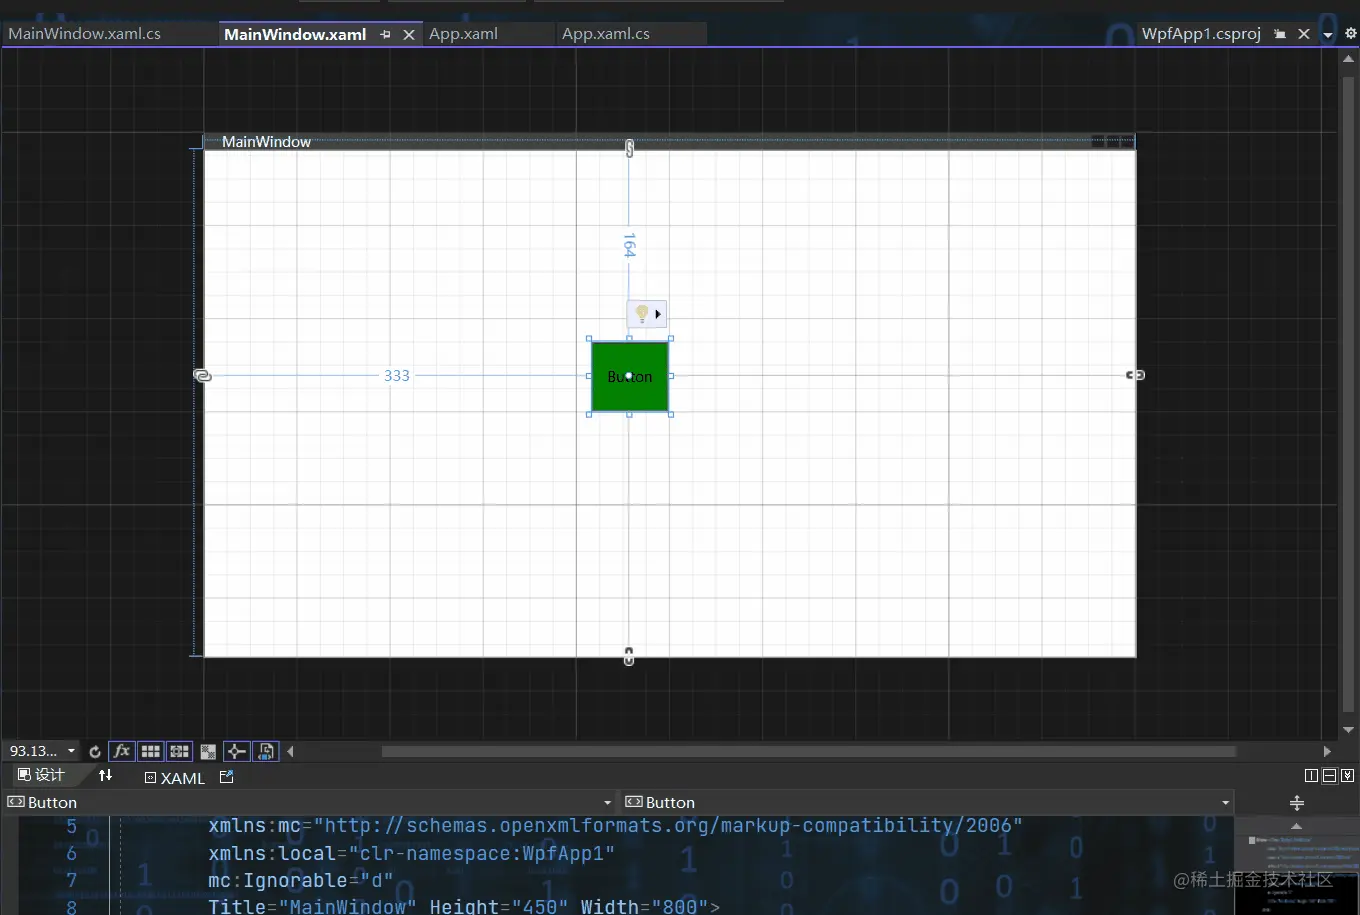Image resolution: width=1360 pixels, height=915 pixels.
Task: Click the markup-compatibility schema URL in code
Action: (x=669, y=825)
